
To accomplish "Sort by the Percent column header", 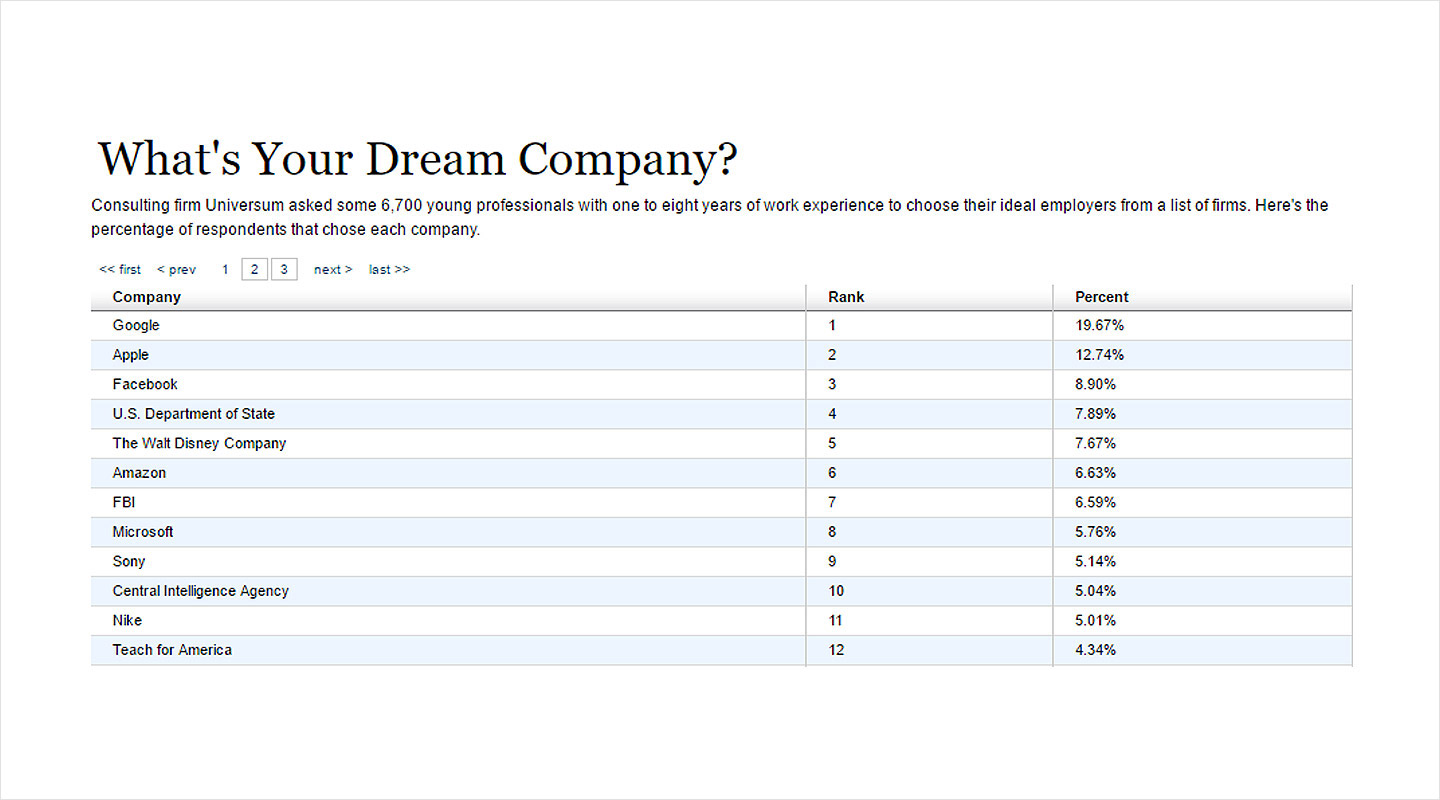I will (x=1101, y=297).
